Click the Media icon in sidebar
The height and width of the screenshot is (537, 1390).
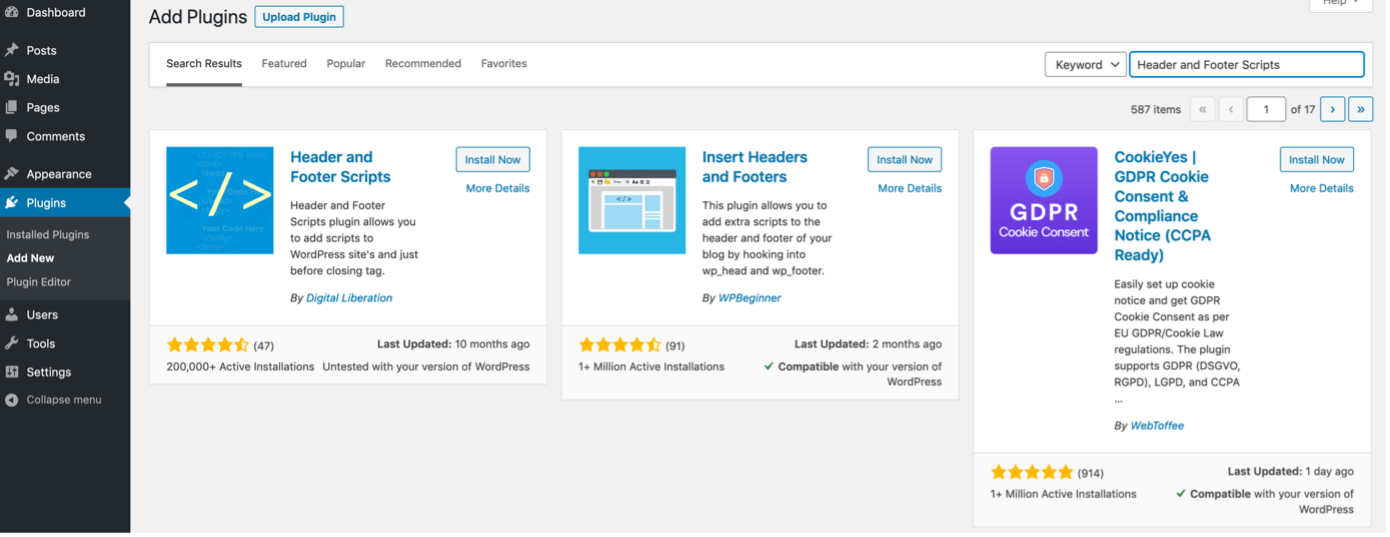point(12,79)
